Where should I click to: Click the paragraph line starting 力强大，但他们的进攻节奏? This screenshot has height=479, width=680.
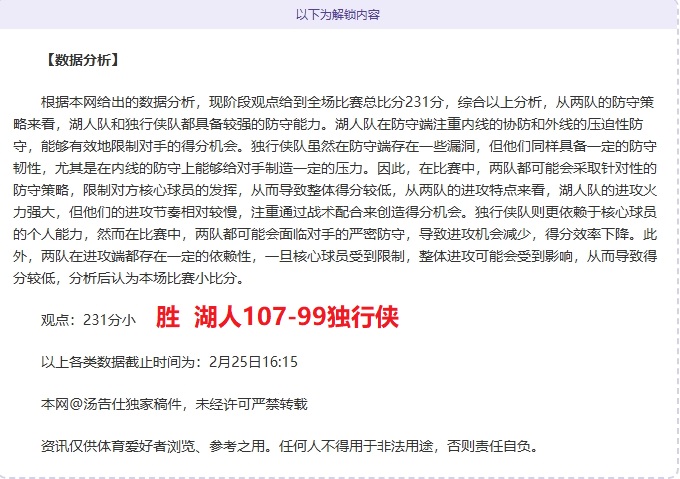pos(335,212)
